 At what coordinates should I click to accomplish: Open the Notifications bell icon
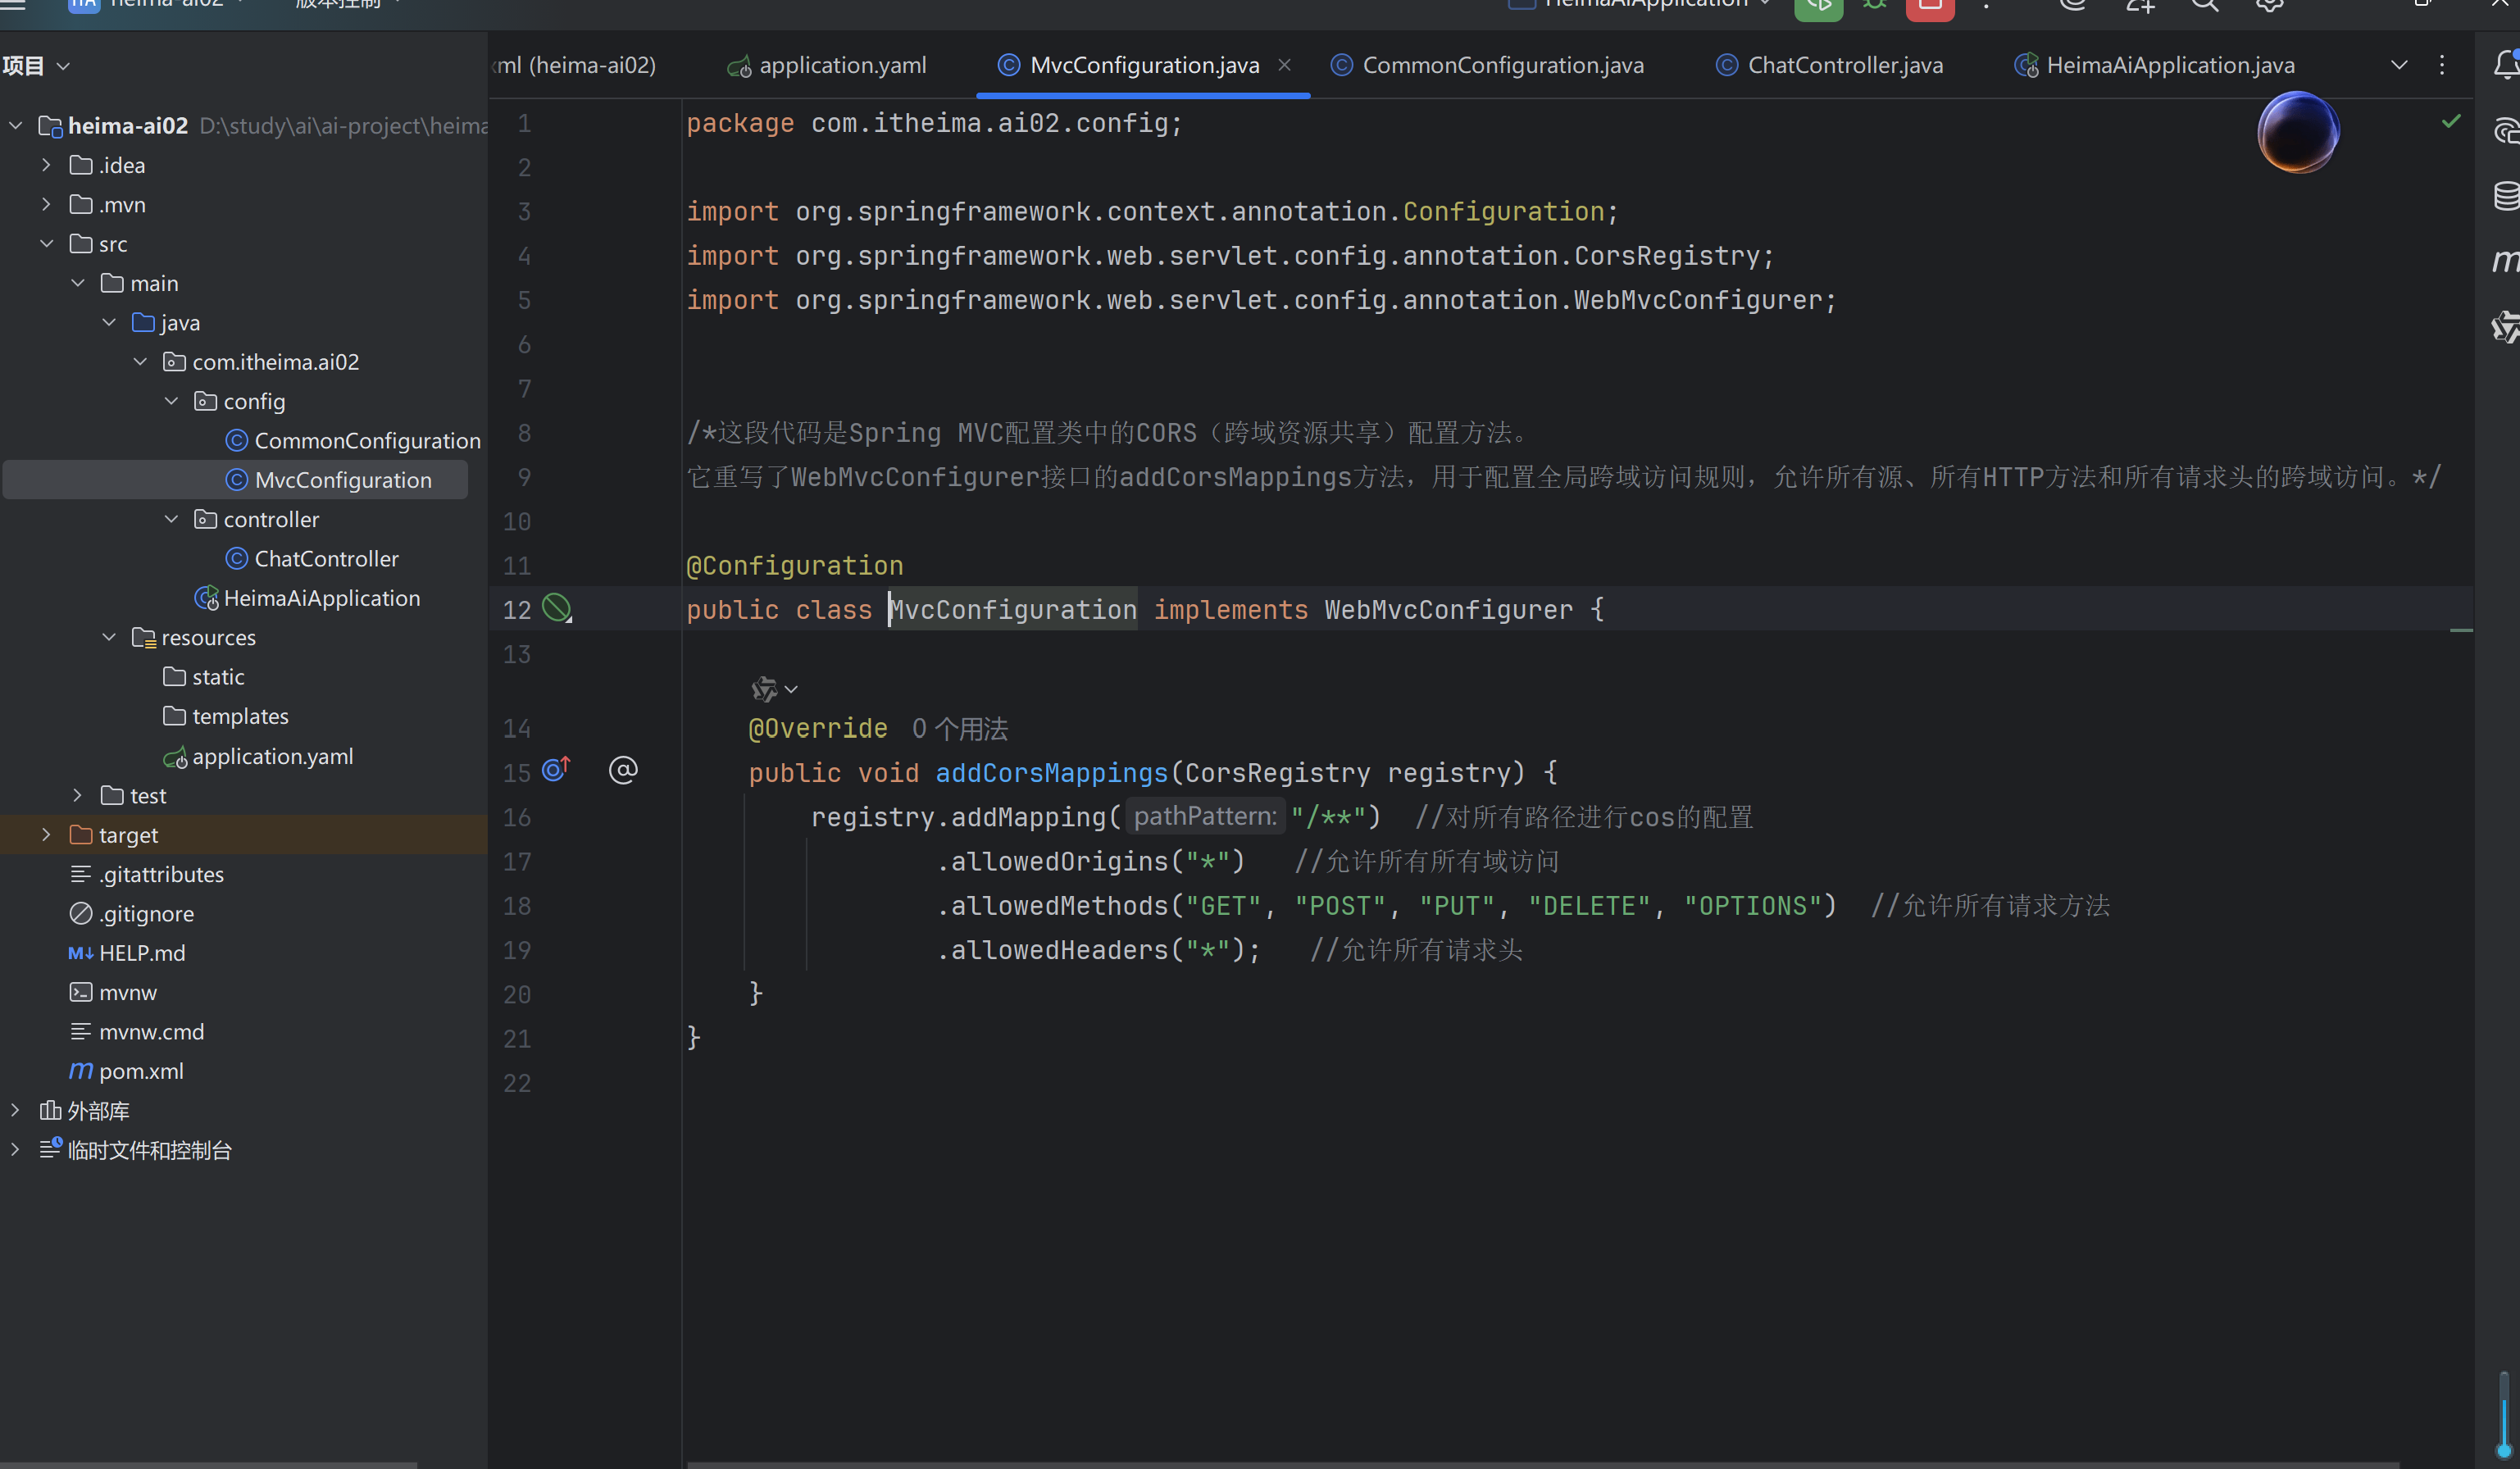(2505, 65)
